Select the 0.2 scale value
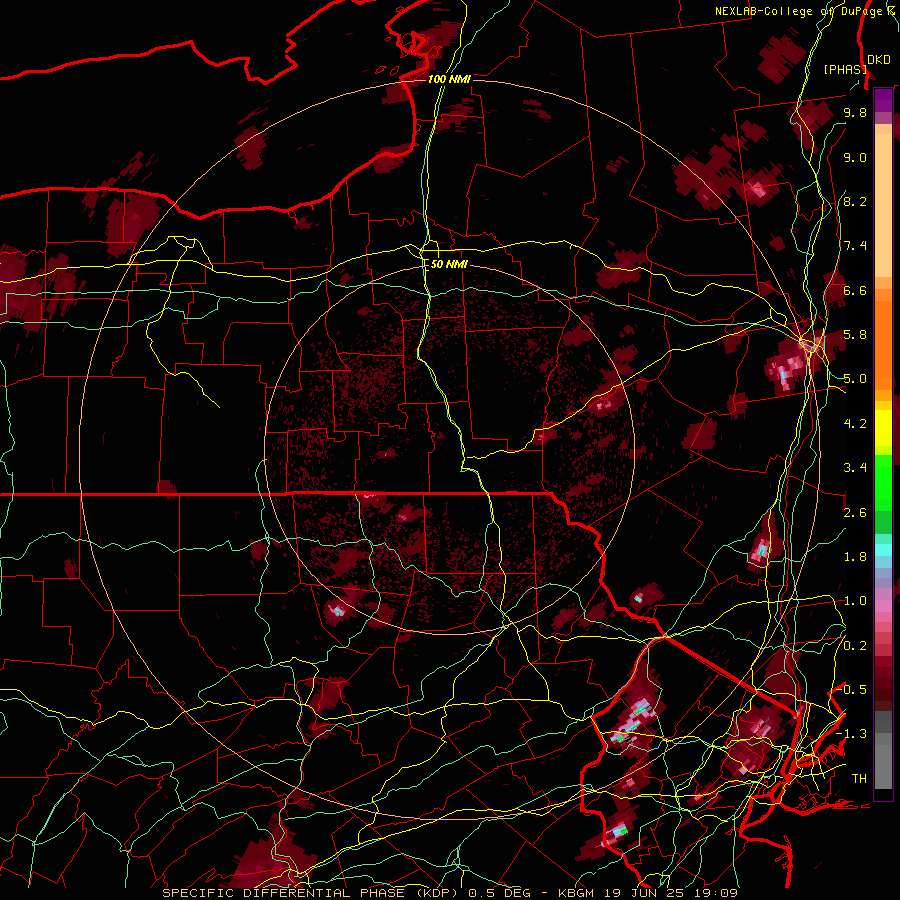 coord(855,646)
